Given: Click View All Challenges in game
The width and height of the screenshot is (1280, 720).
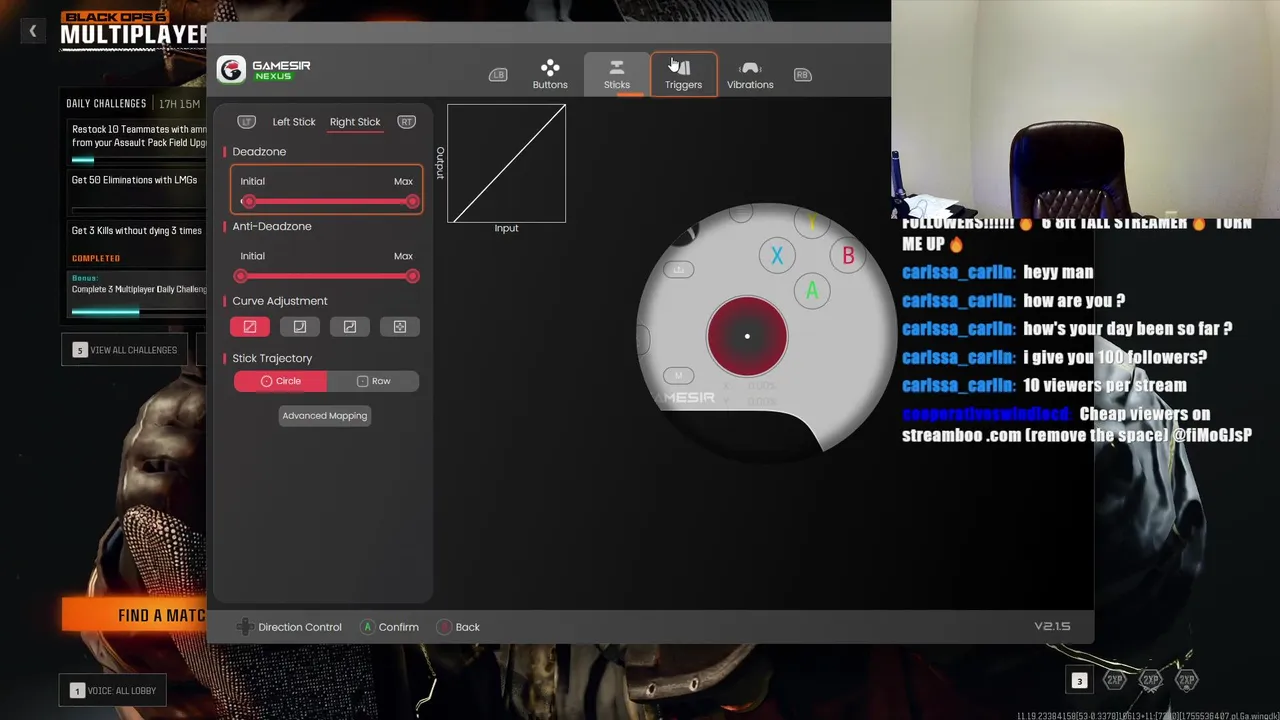Looking at the screenshot, I should pyautogui.click(x=125, y=350).
